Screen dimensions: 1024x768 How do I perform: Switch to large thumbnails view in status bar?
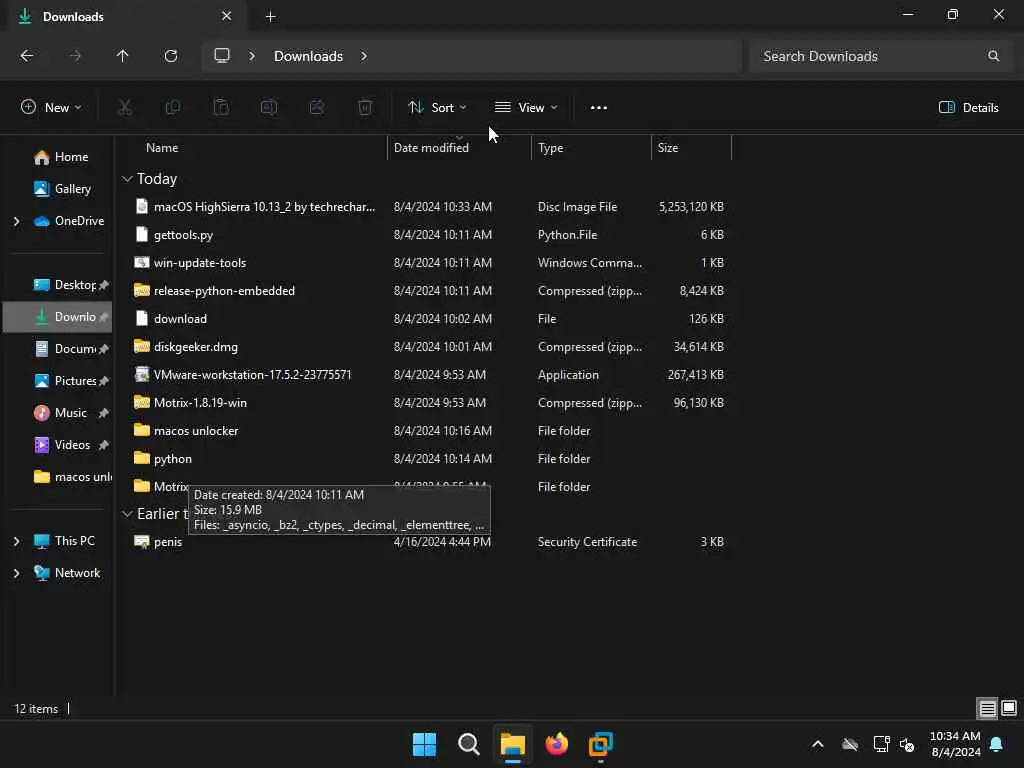[1009, 708]
